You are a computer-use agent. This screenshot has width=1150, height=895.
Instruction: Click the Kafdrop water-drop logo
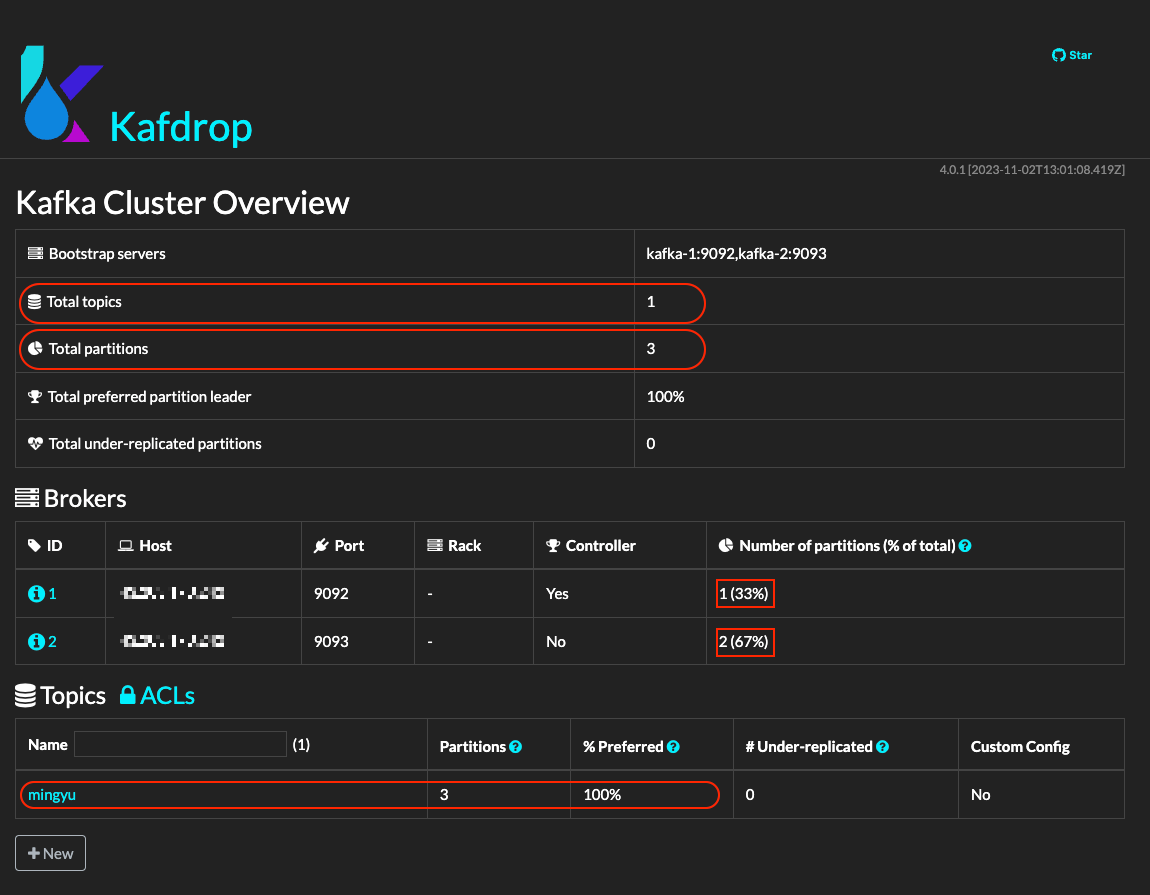(x=62, y=94)
